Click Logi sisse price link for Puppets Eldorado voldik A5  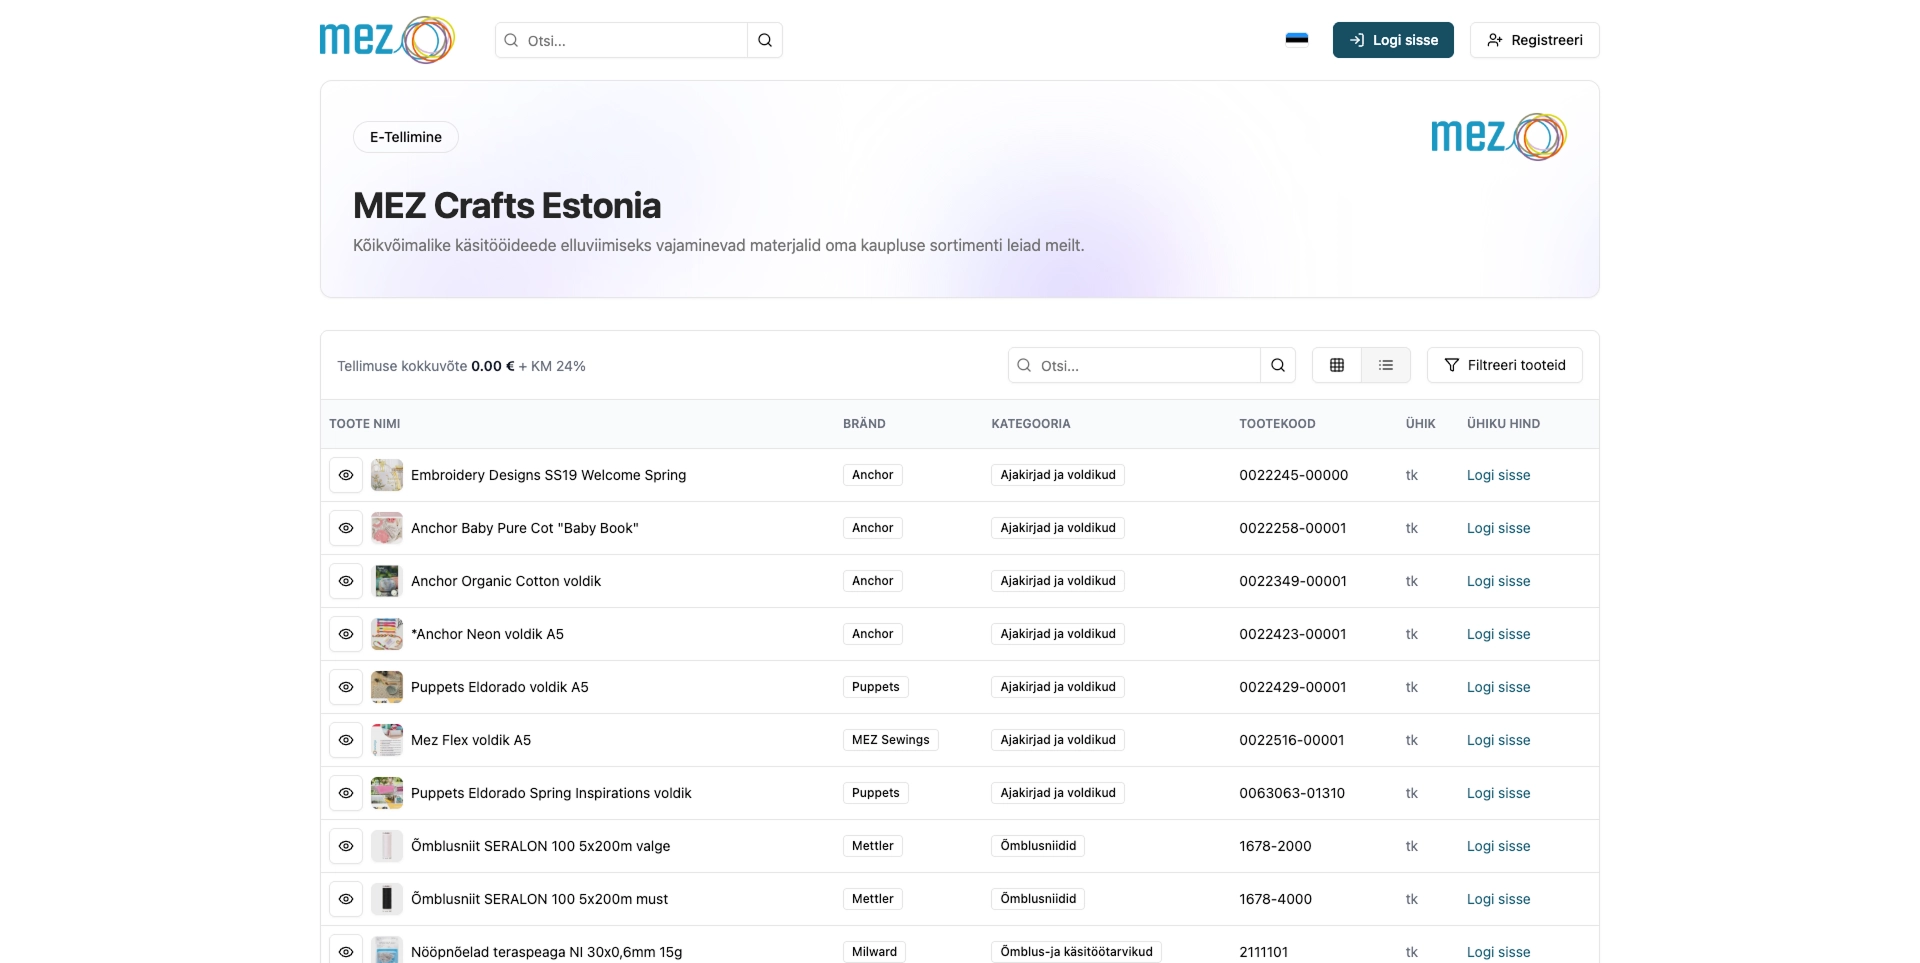pos(1498,687)
